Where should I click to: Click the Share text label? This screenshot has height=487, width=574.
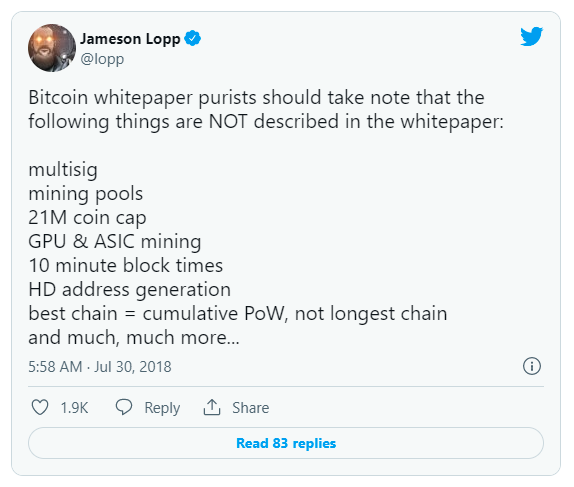[251, 408]
